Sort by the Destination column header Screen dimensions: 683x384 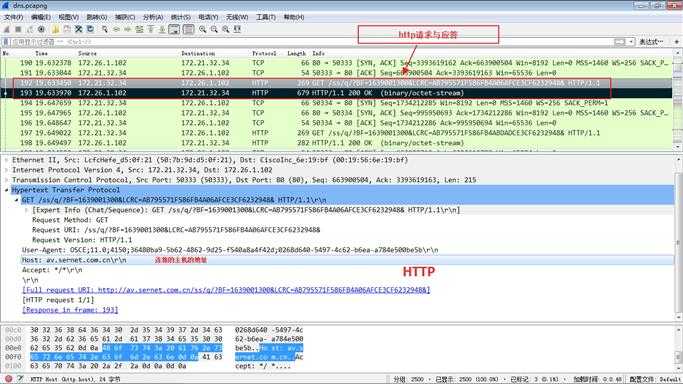coord(198,53)
